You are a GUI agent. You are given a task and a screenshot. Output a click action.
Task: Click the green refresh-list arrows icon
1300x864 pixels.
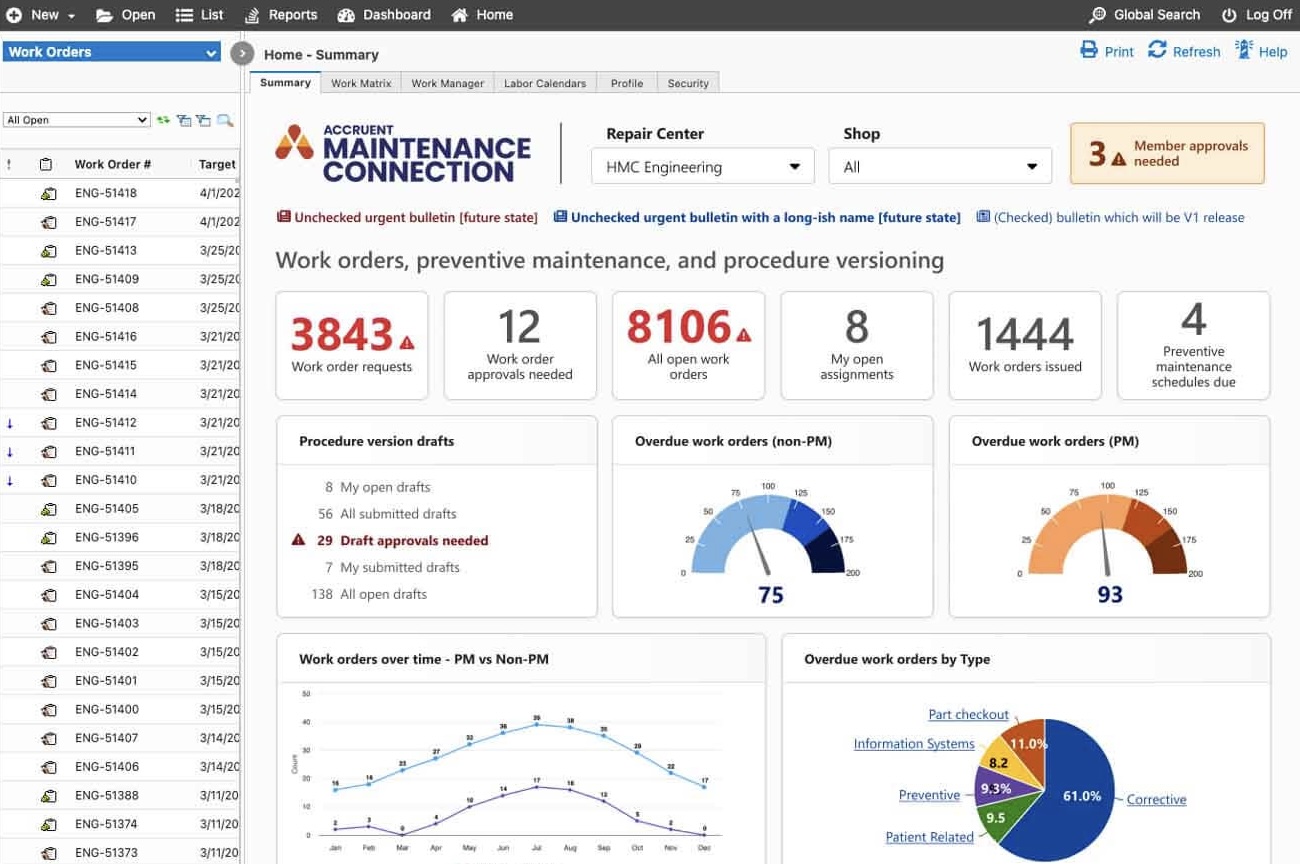(x=163, y=120)
